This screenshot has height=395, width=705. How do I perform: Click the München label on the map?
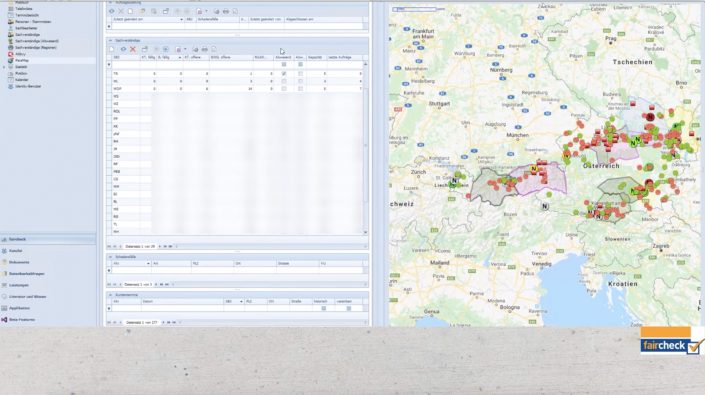pos(517,135)
